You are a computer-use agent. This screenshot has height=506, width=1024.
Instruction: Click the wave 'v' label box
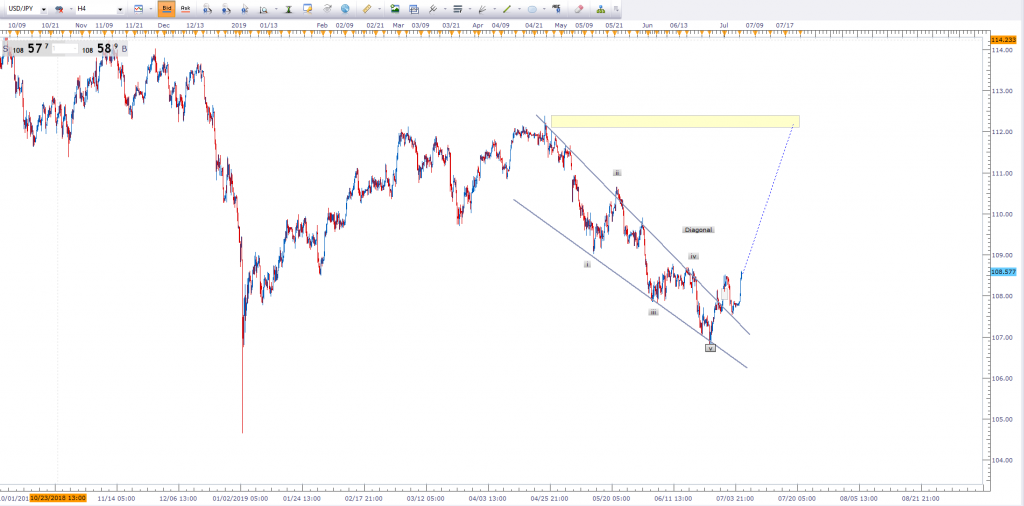click(x=710, y=348)
